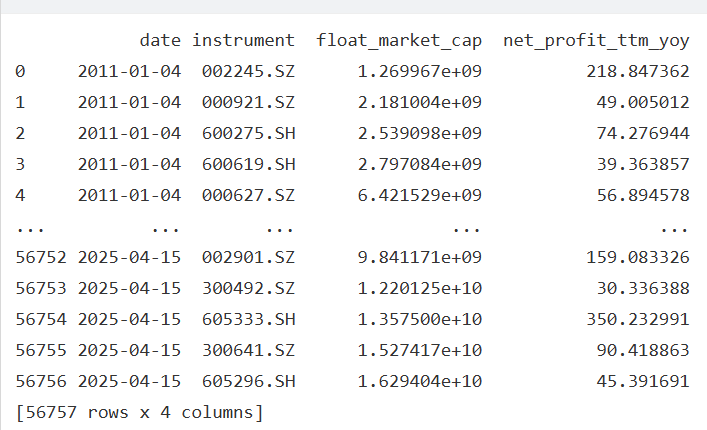The image size is (707, 430).
Task: Click the net_profit_ttm_yoy column header
Action: pyautogui.click(x=596, y=41)
